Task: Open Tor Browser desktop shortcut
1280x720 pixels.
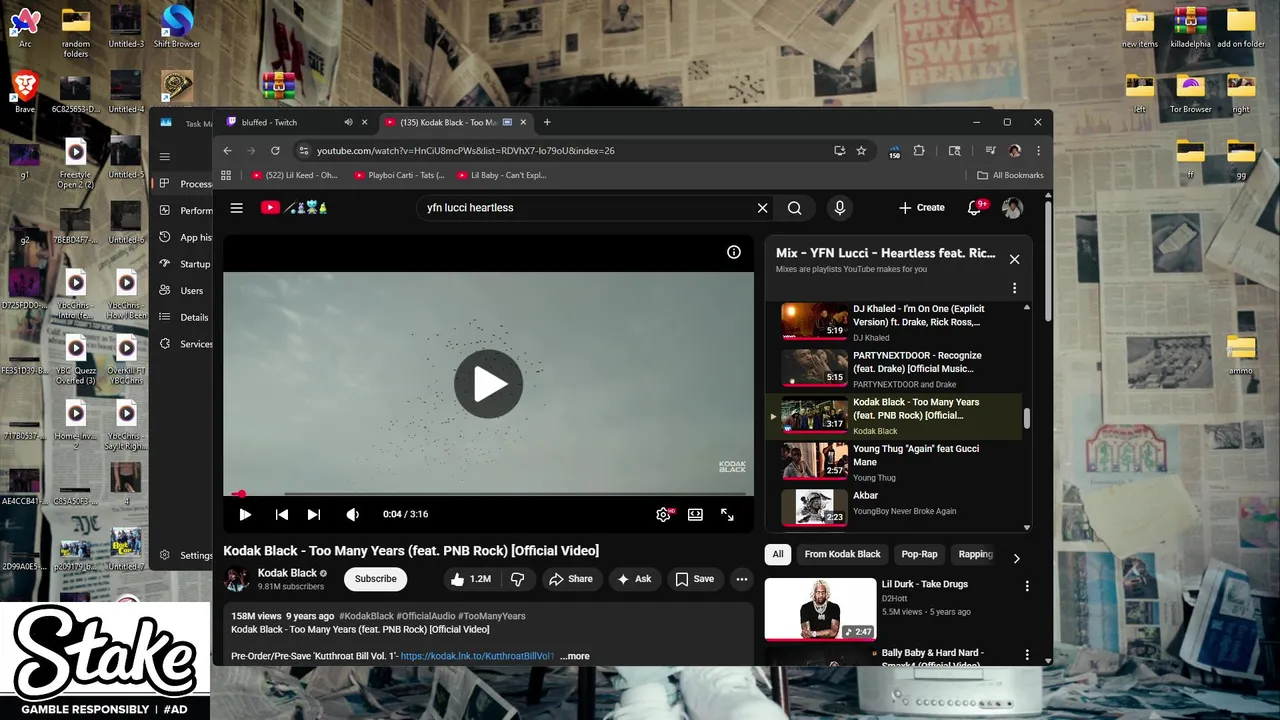Action: tap(1190, 94)
